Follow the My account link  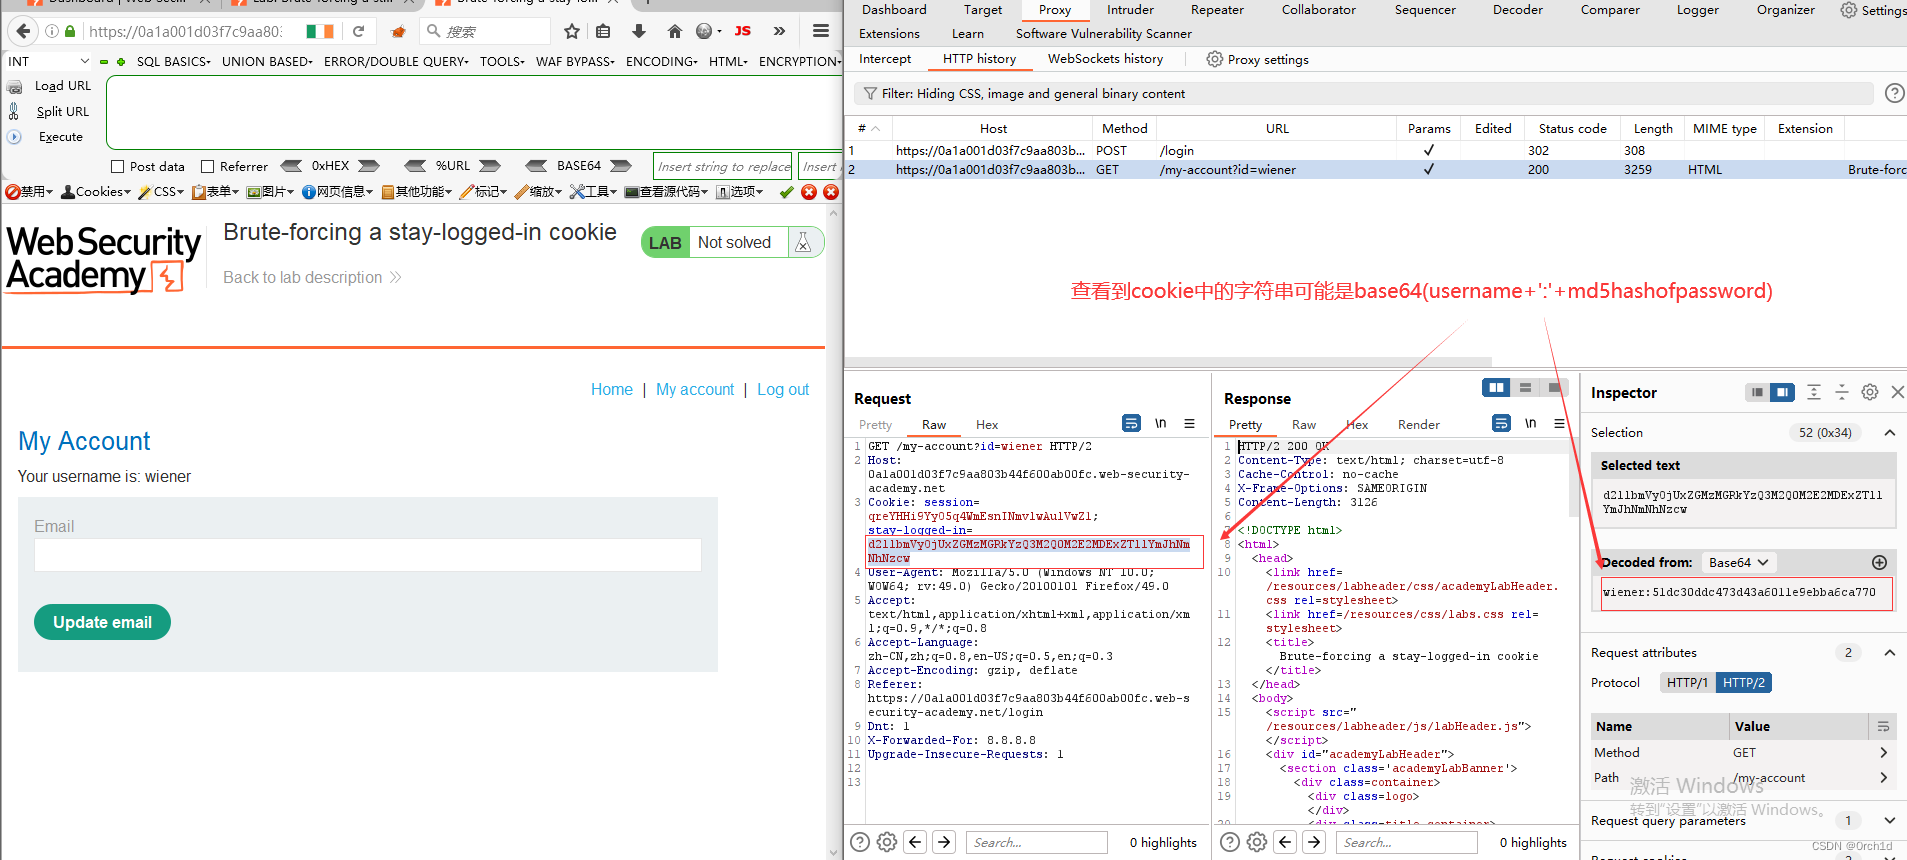tap(695, 390)
